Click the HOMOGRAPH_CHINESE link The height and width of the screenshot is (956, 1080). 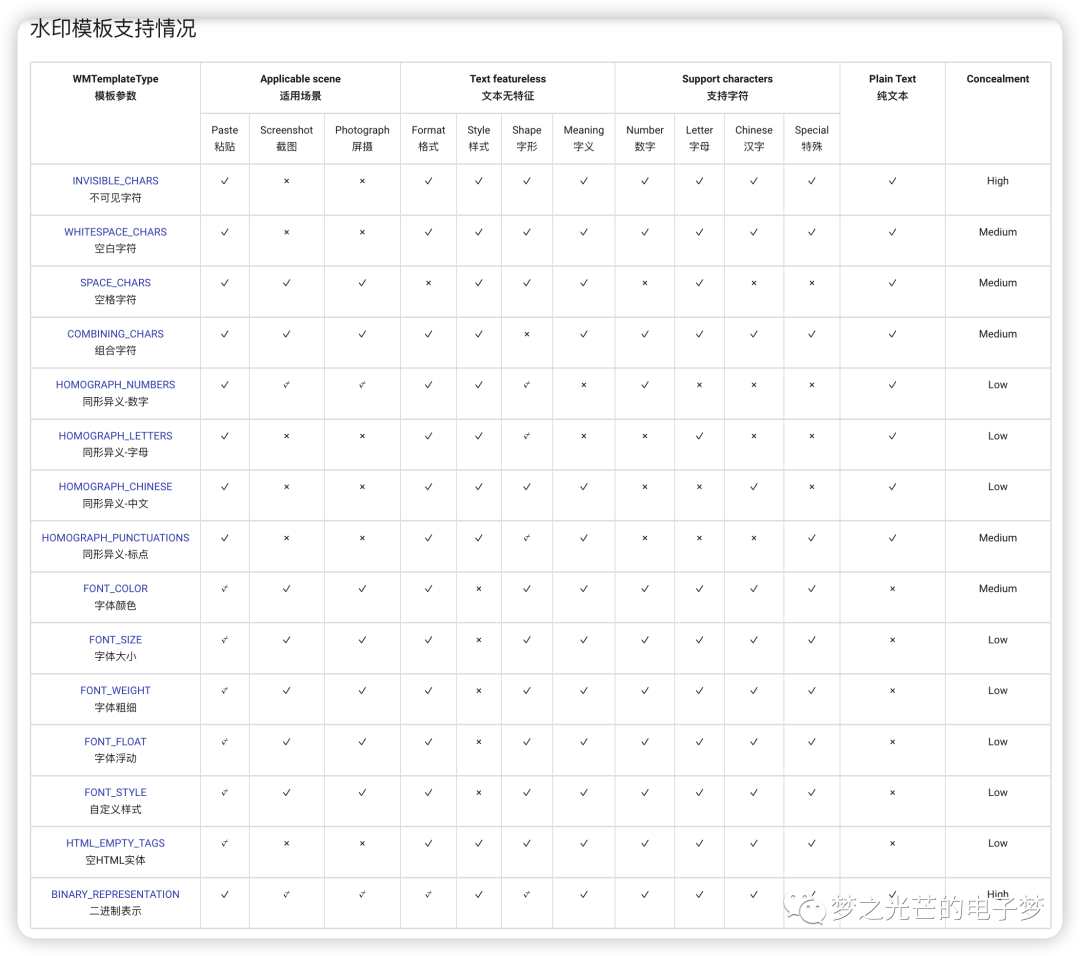tap(115, 487)
